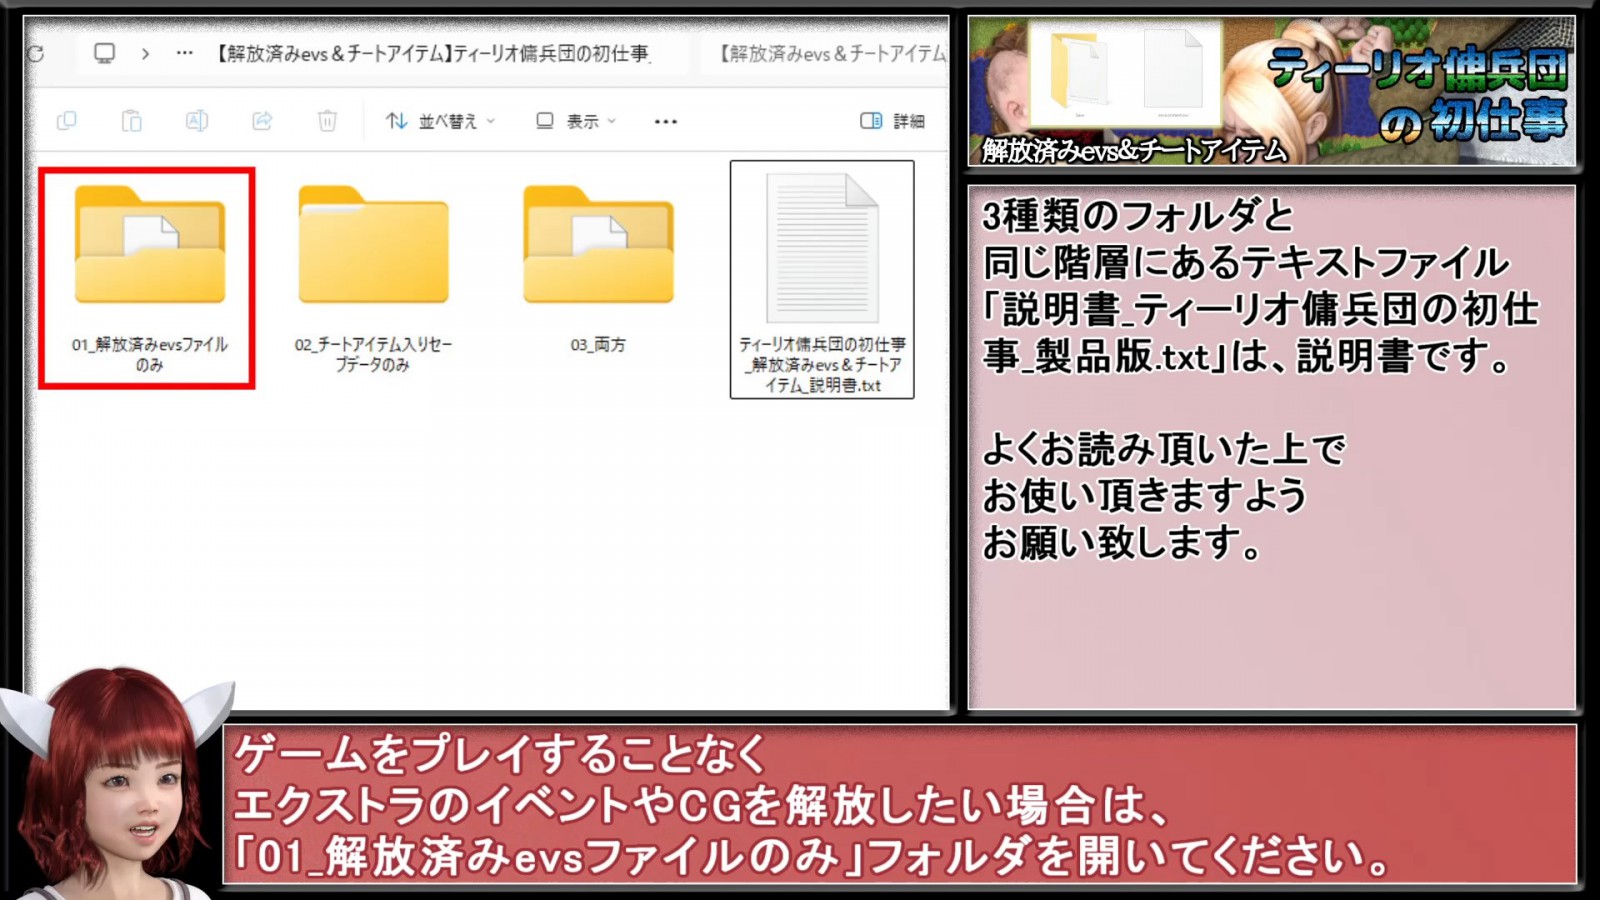
Task: Click the 03_両方 name label
Action: [x=598, y=345]
